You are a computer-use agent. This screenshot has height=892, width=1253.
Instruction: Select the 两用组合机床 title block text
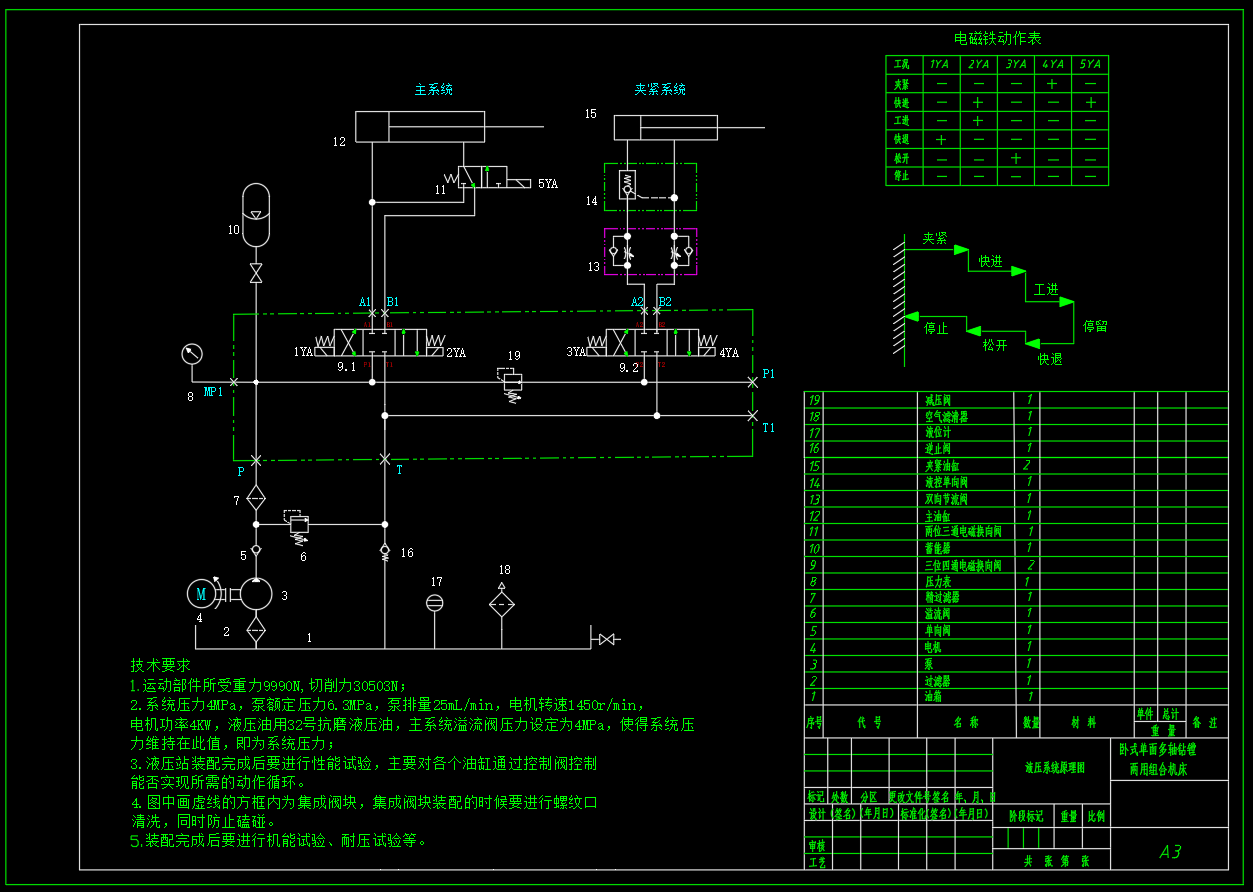[x=1158, y=770]
